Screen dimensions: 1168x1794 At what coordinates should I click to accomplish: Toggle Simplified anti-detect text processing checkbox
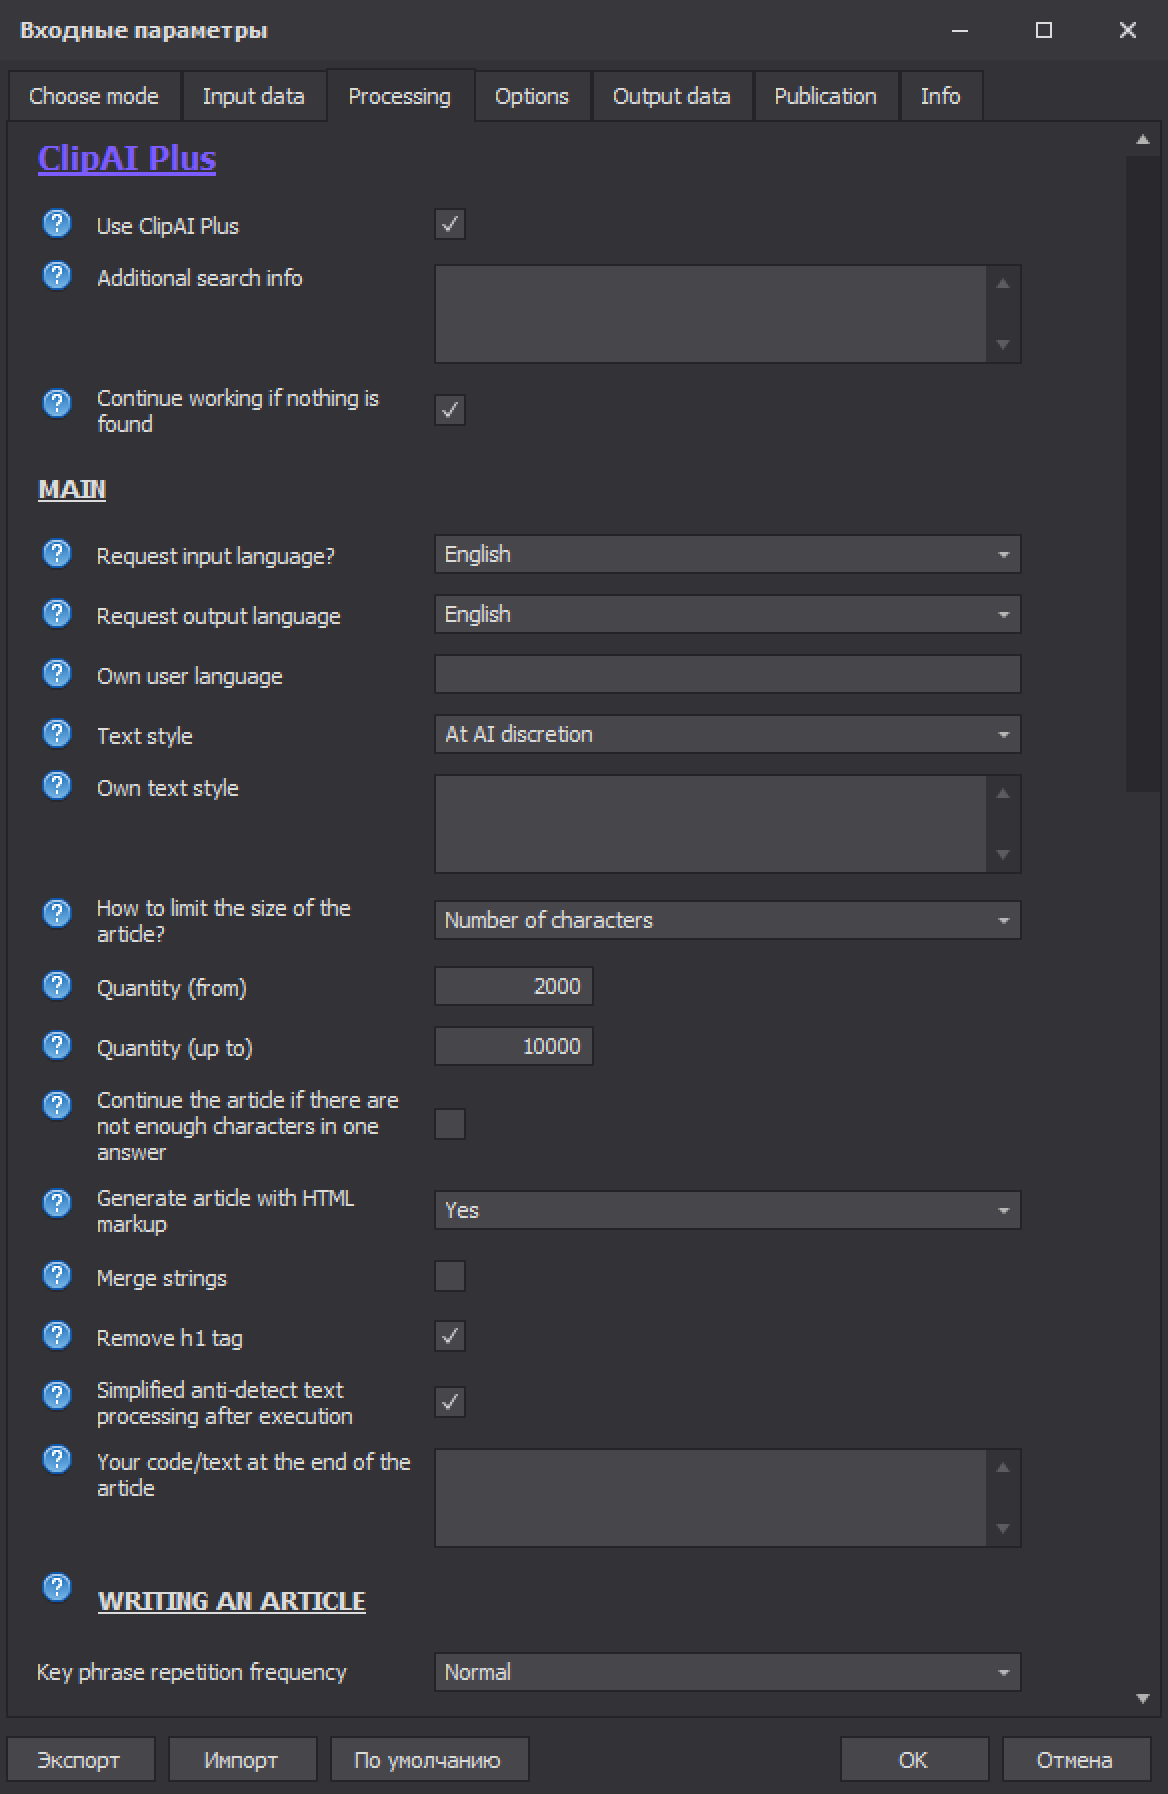pyautogui.click(x=450, y=1402)
